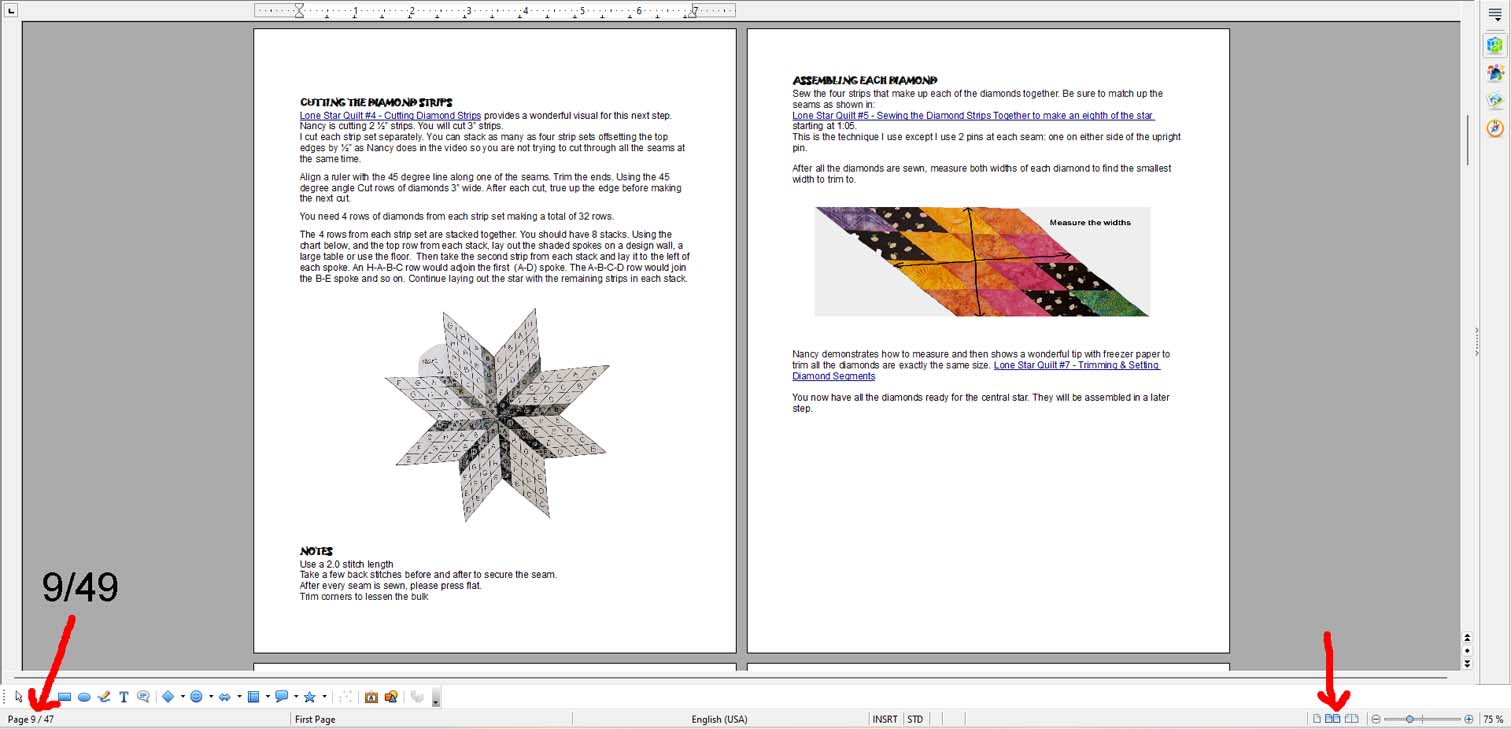1511x729 pixels.
Task: Expand the Flowchart dropdown arrow
Action: pos(267,697)
